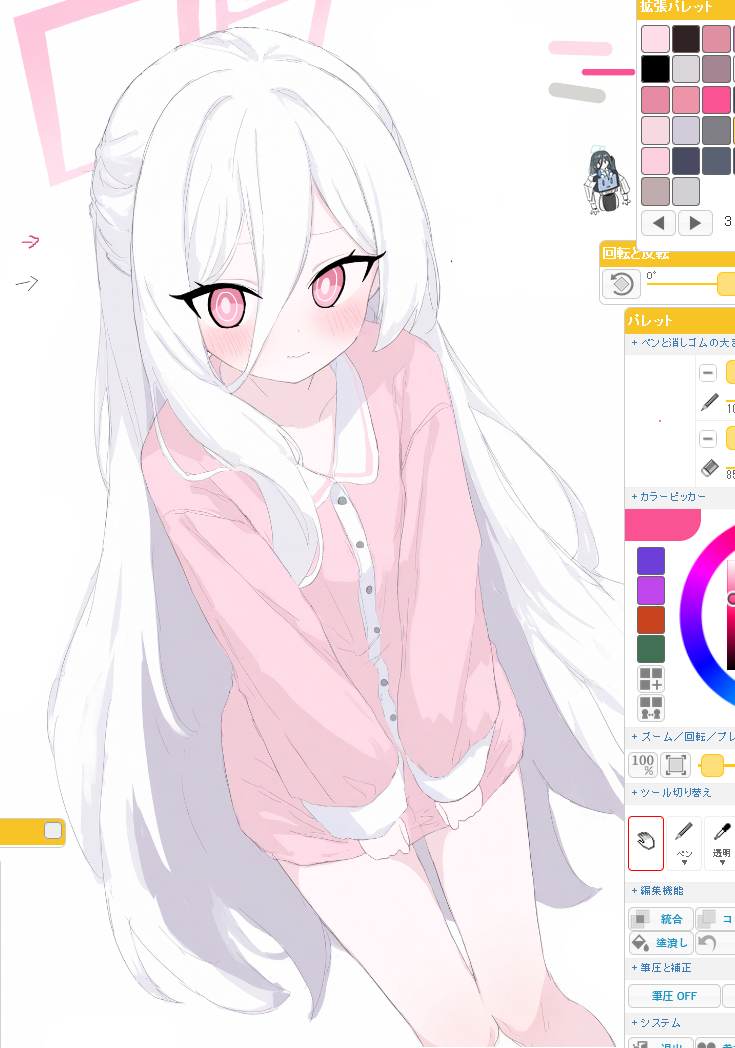Collapse the 筆圧と補正 section
735x1048 pixels.
click(680, 967)
